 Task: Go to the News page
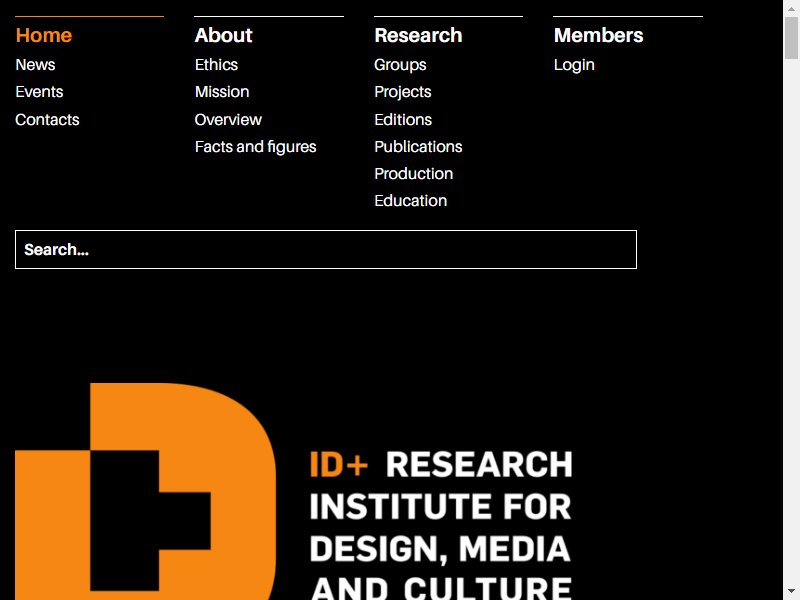[x=35, y=65]
